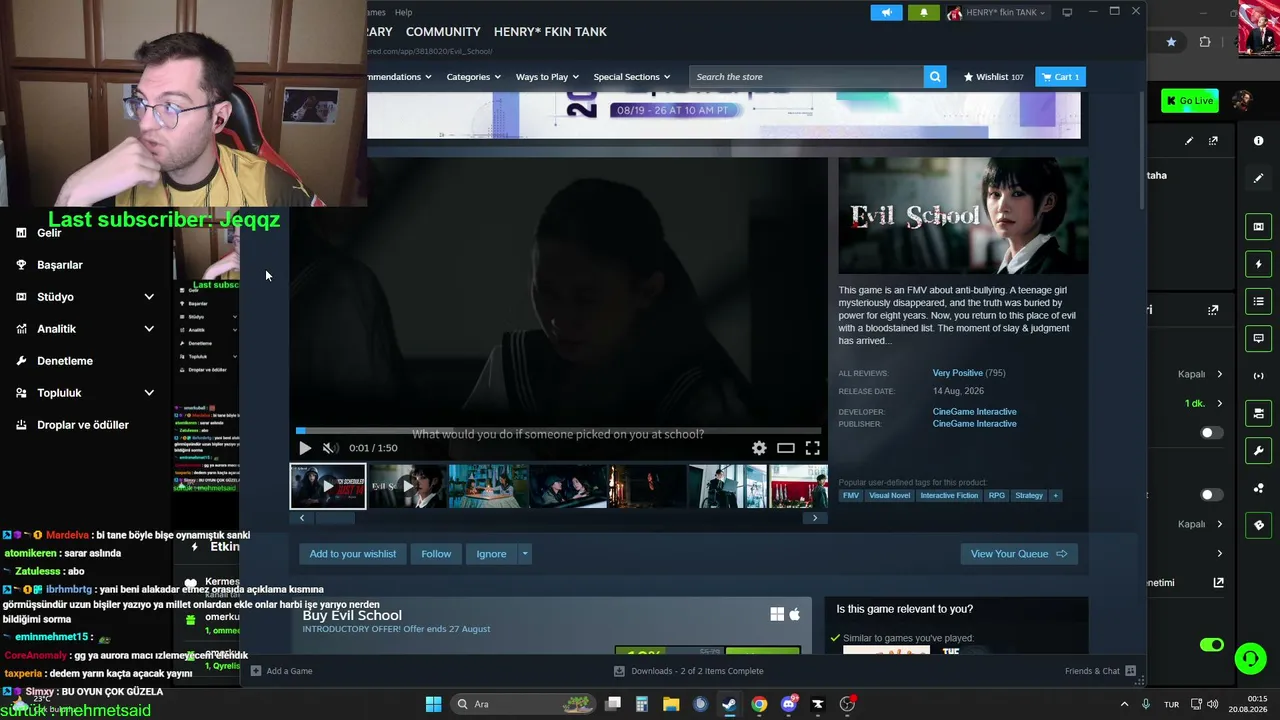Type in the Search the store field
The width and height of the screenshot is (1280, 720).
(x=807, y=77)
